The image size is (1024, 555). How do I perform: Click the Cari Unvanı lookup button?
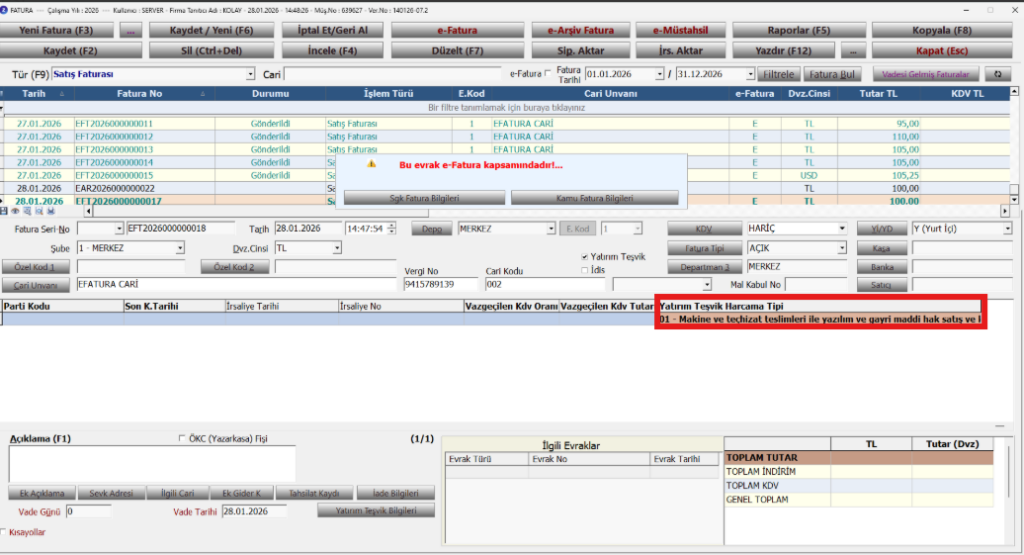(x=35, y=285)
